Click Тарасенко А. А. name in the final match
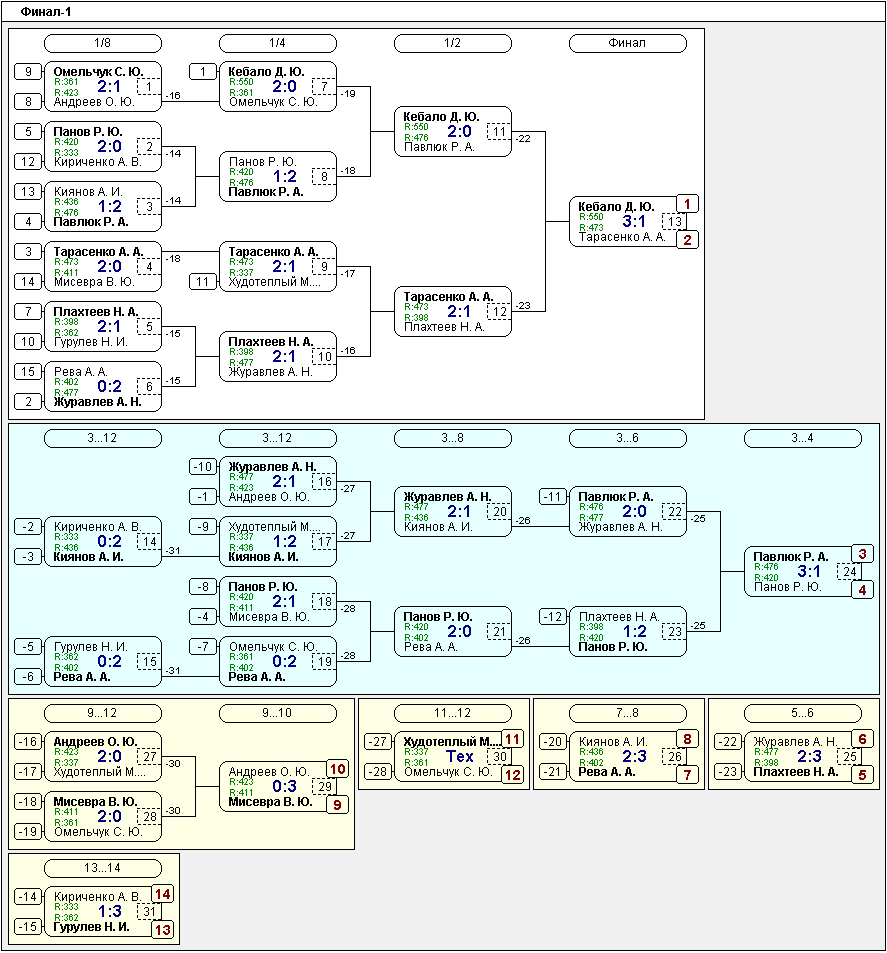The height and width of the screenshot is (953, 887). (622, 237)
